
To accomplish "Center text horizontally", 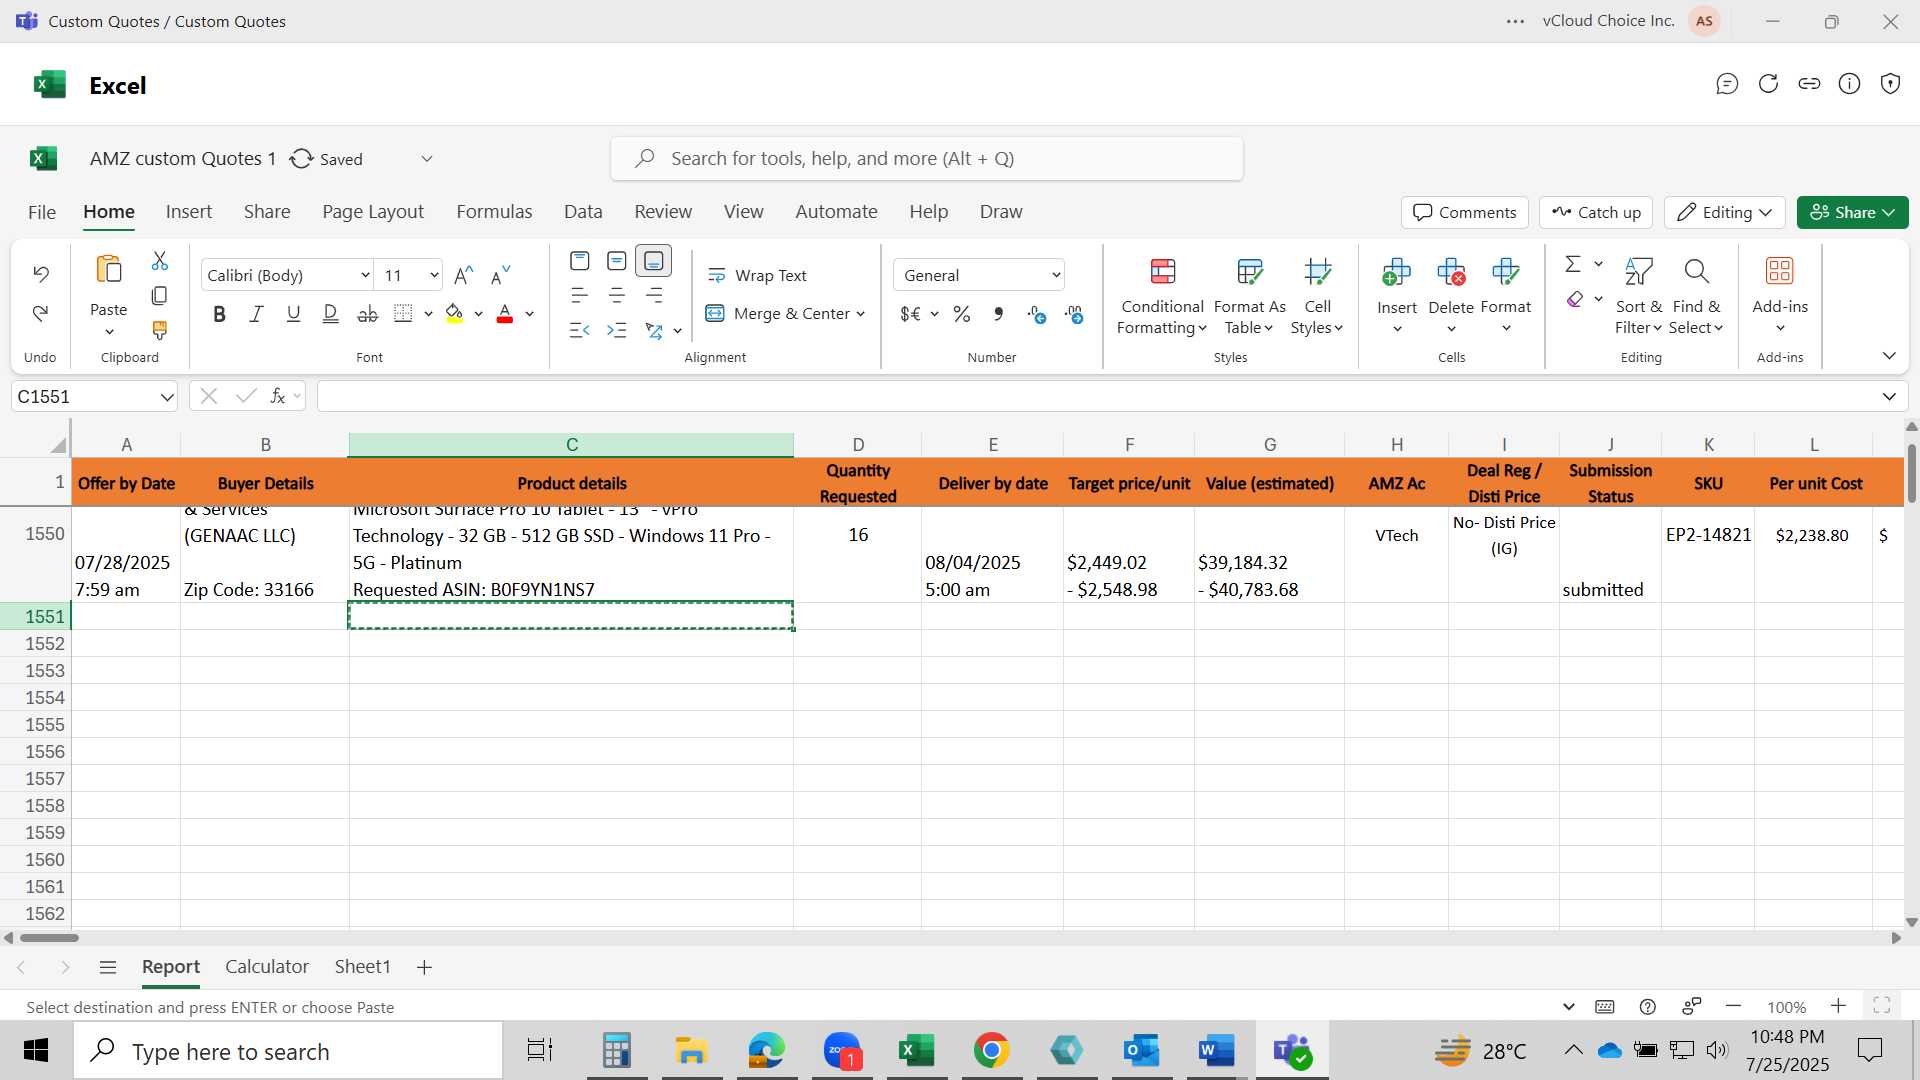I will click(617, 296).
